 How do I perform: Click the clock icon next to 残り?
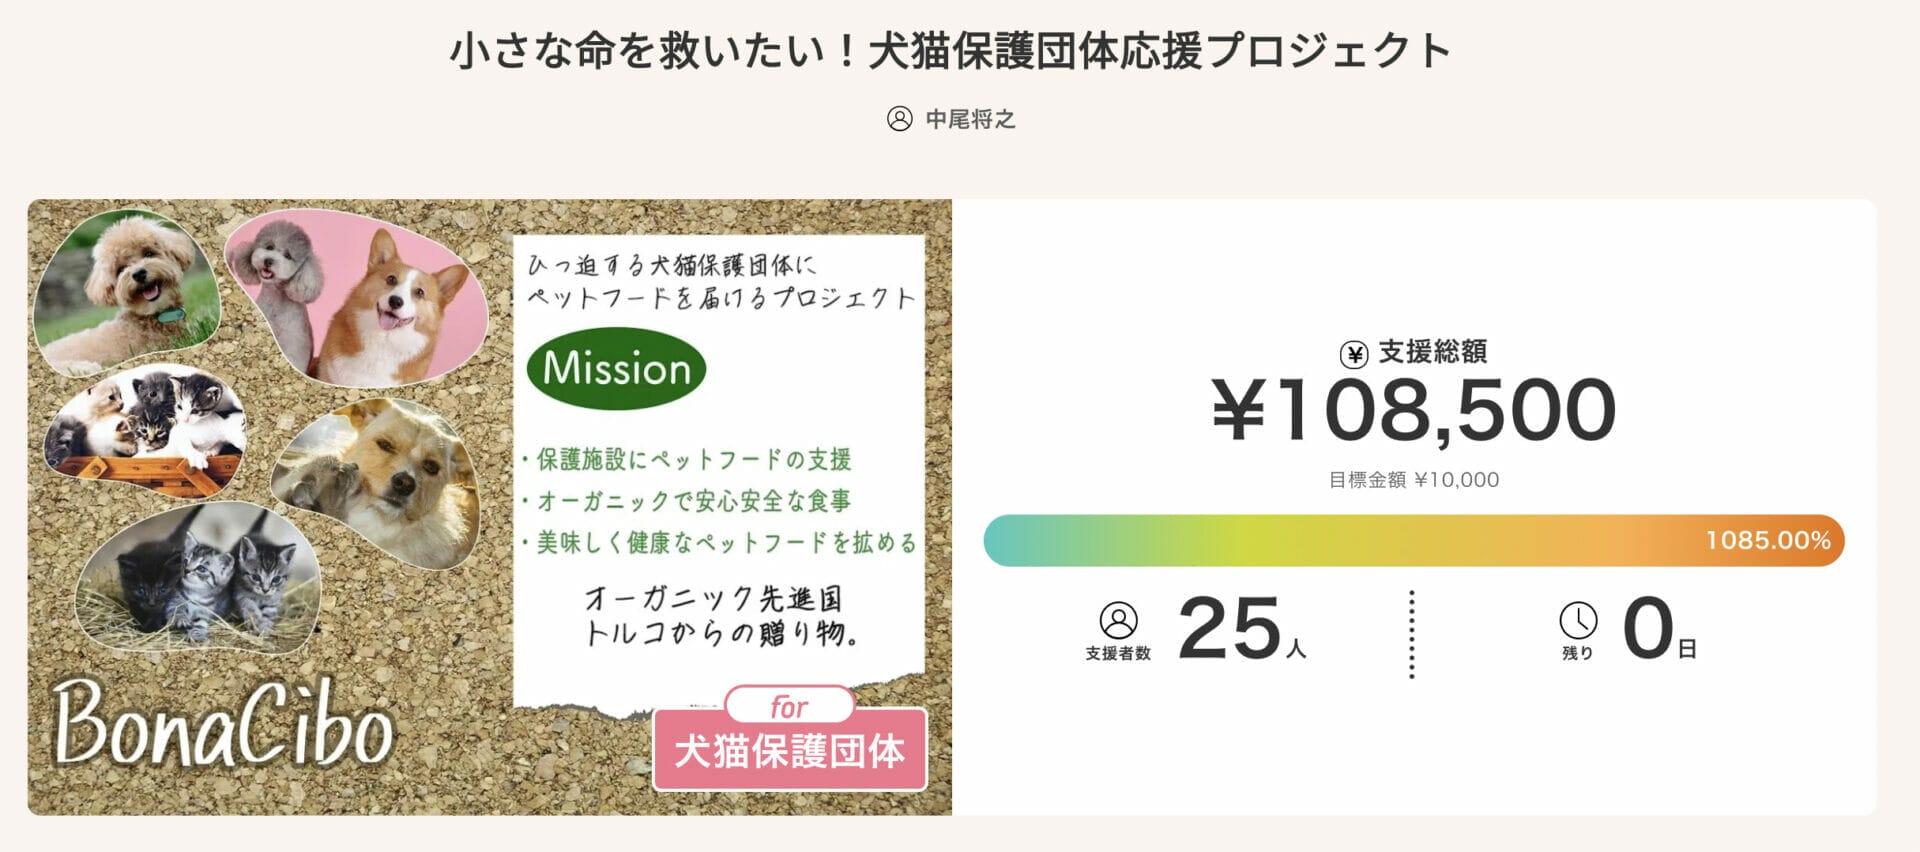pos(1577,620)
